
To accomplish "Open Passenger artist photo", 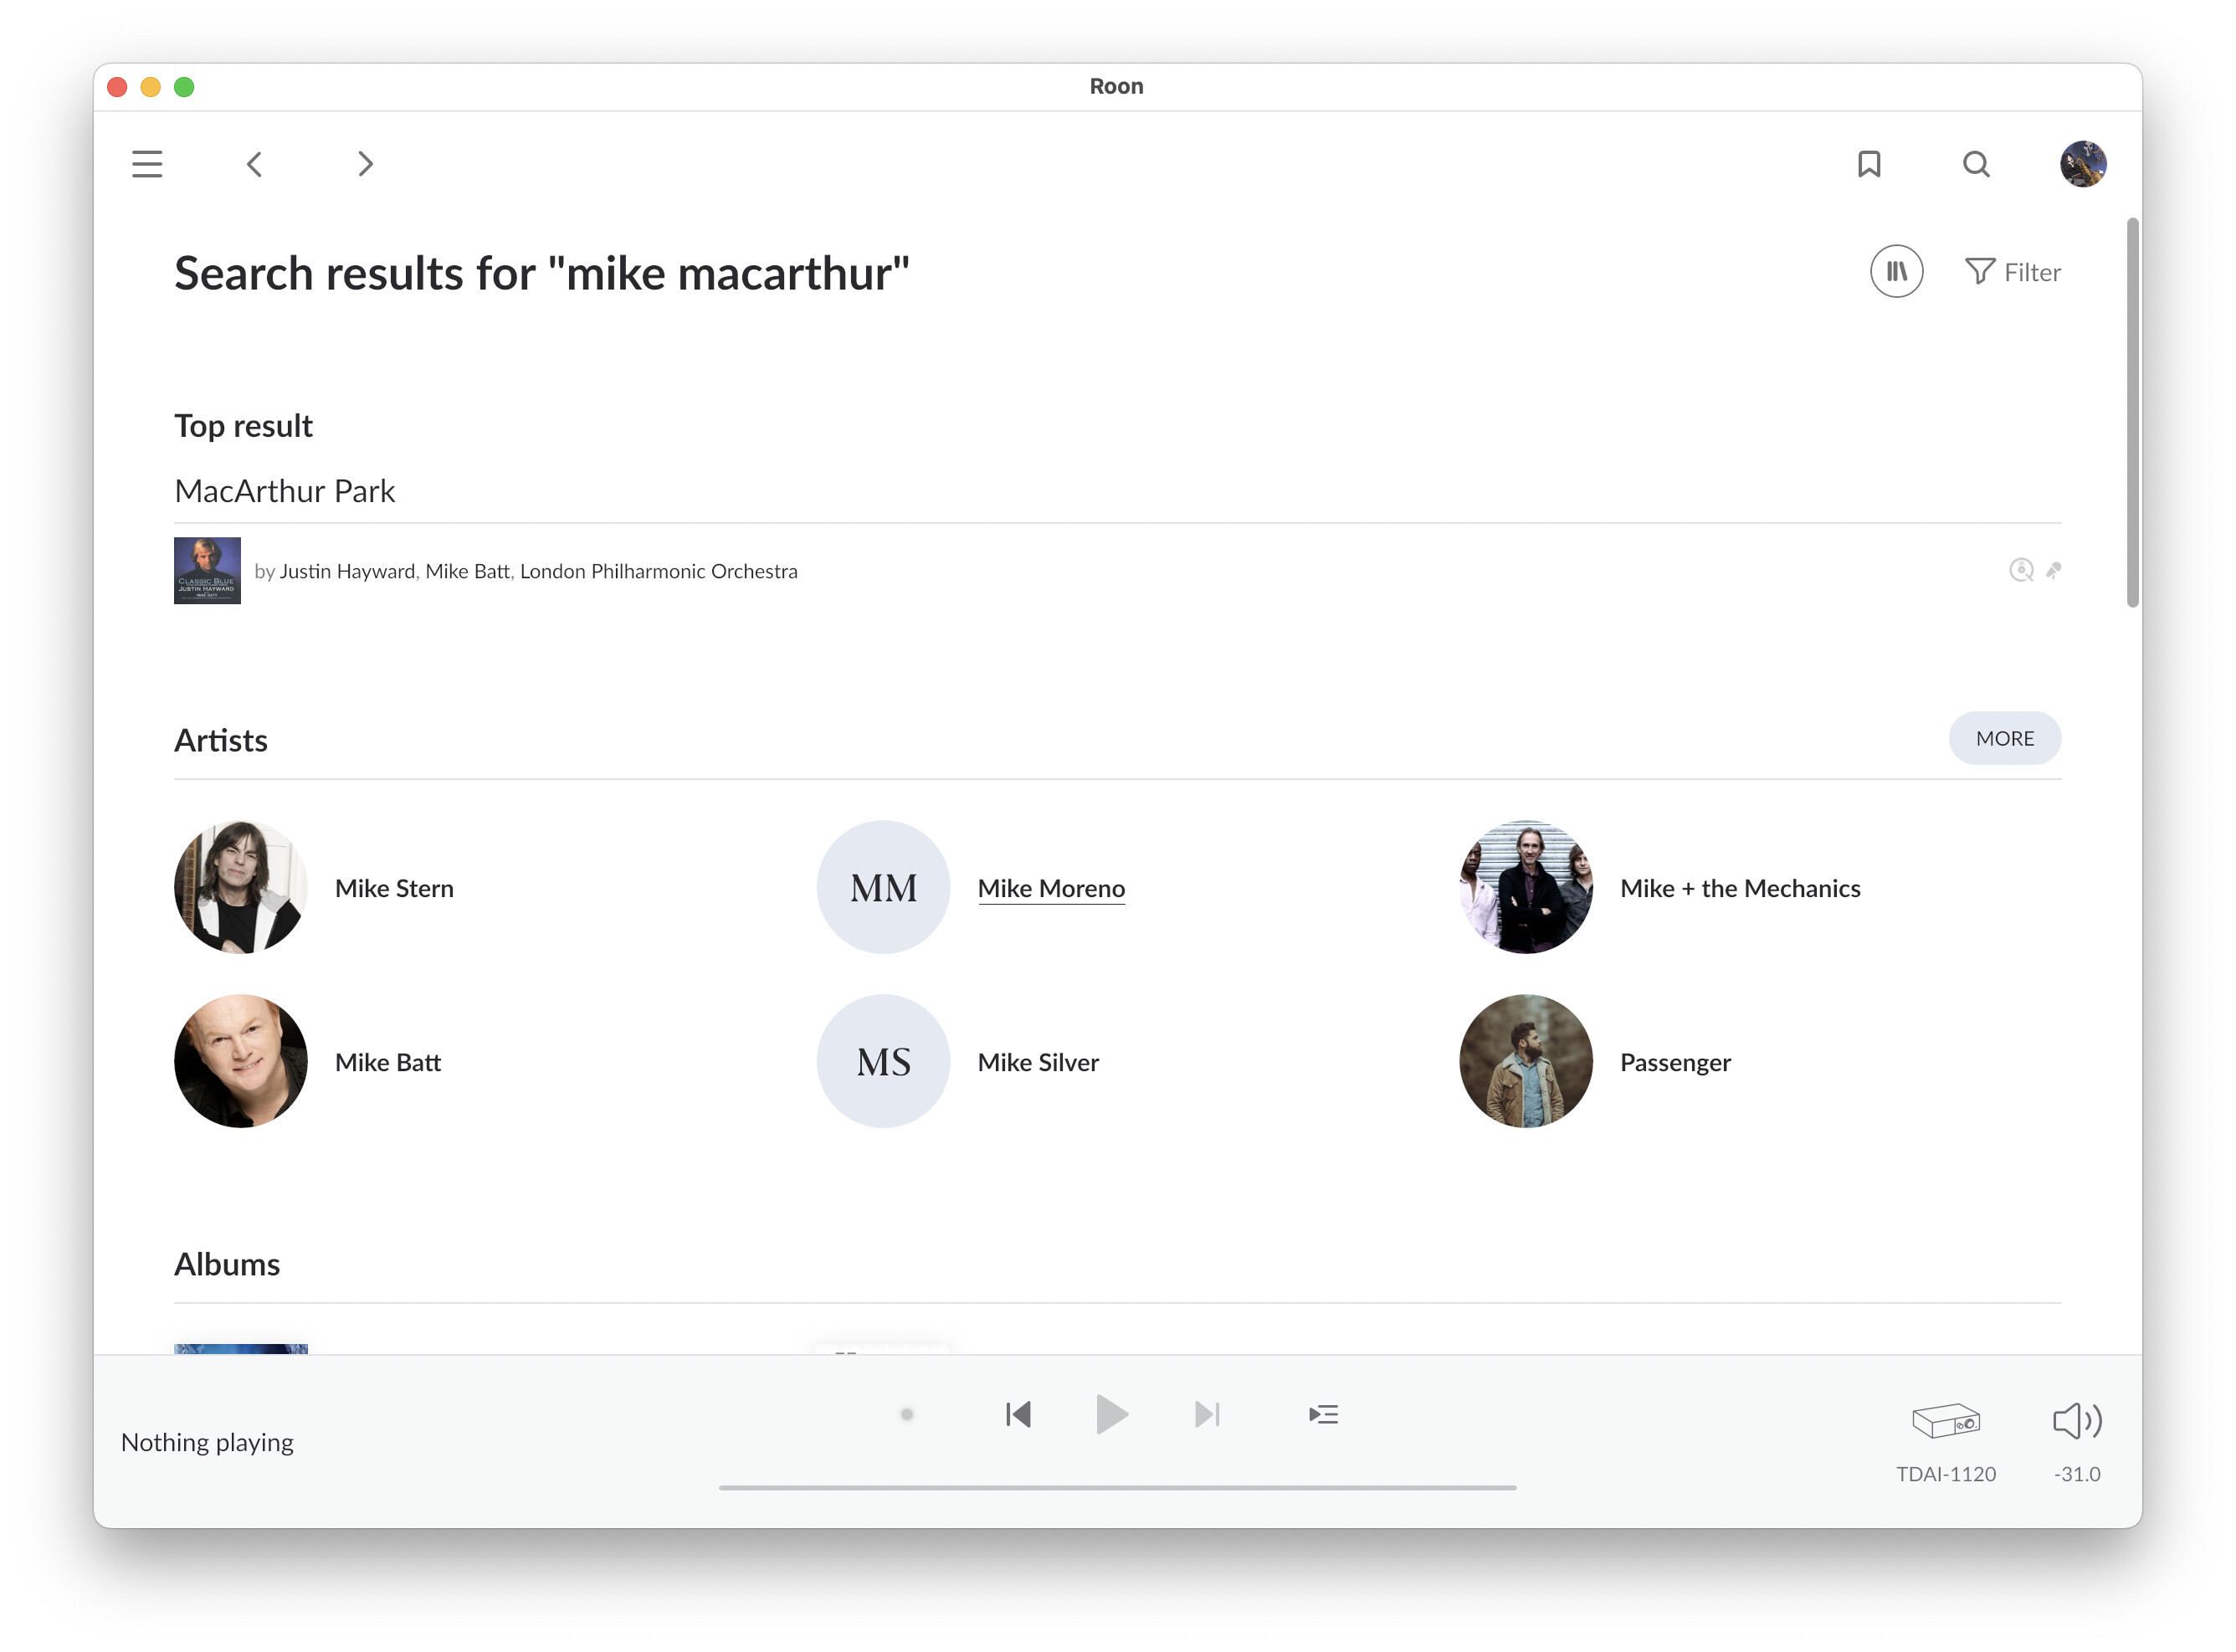I will click(x=1526, y=1062).
